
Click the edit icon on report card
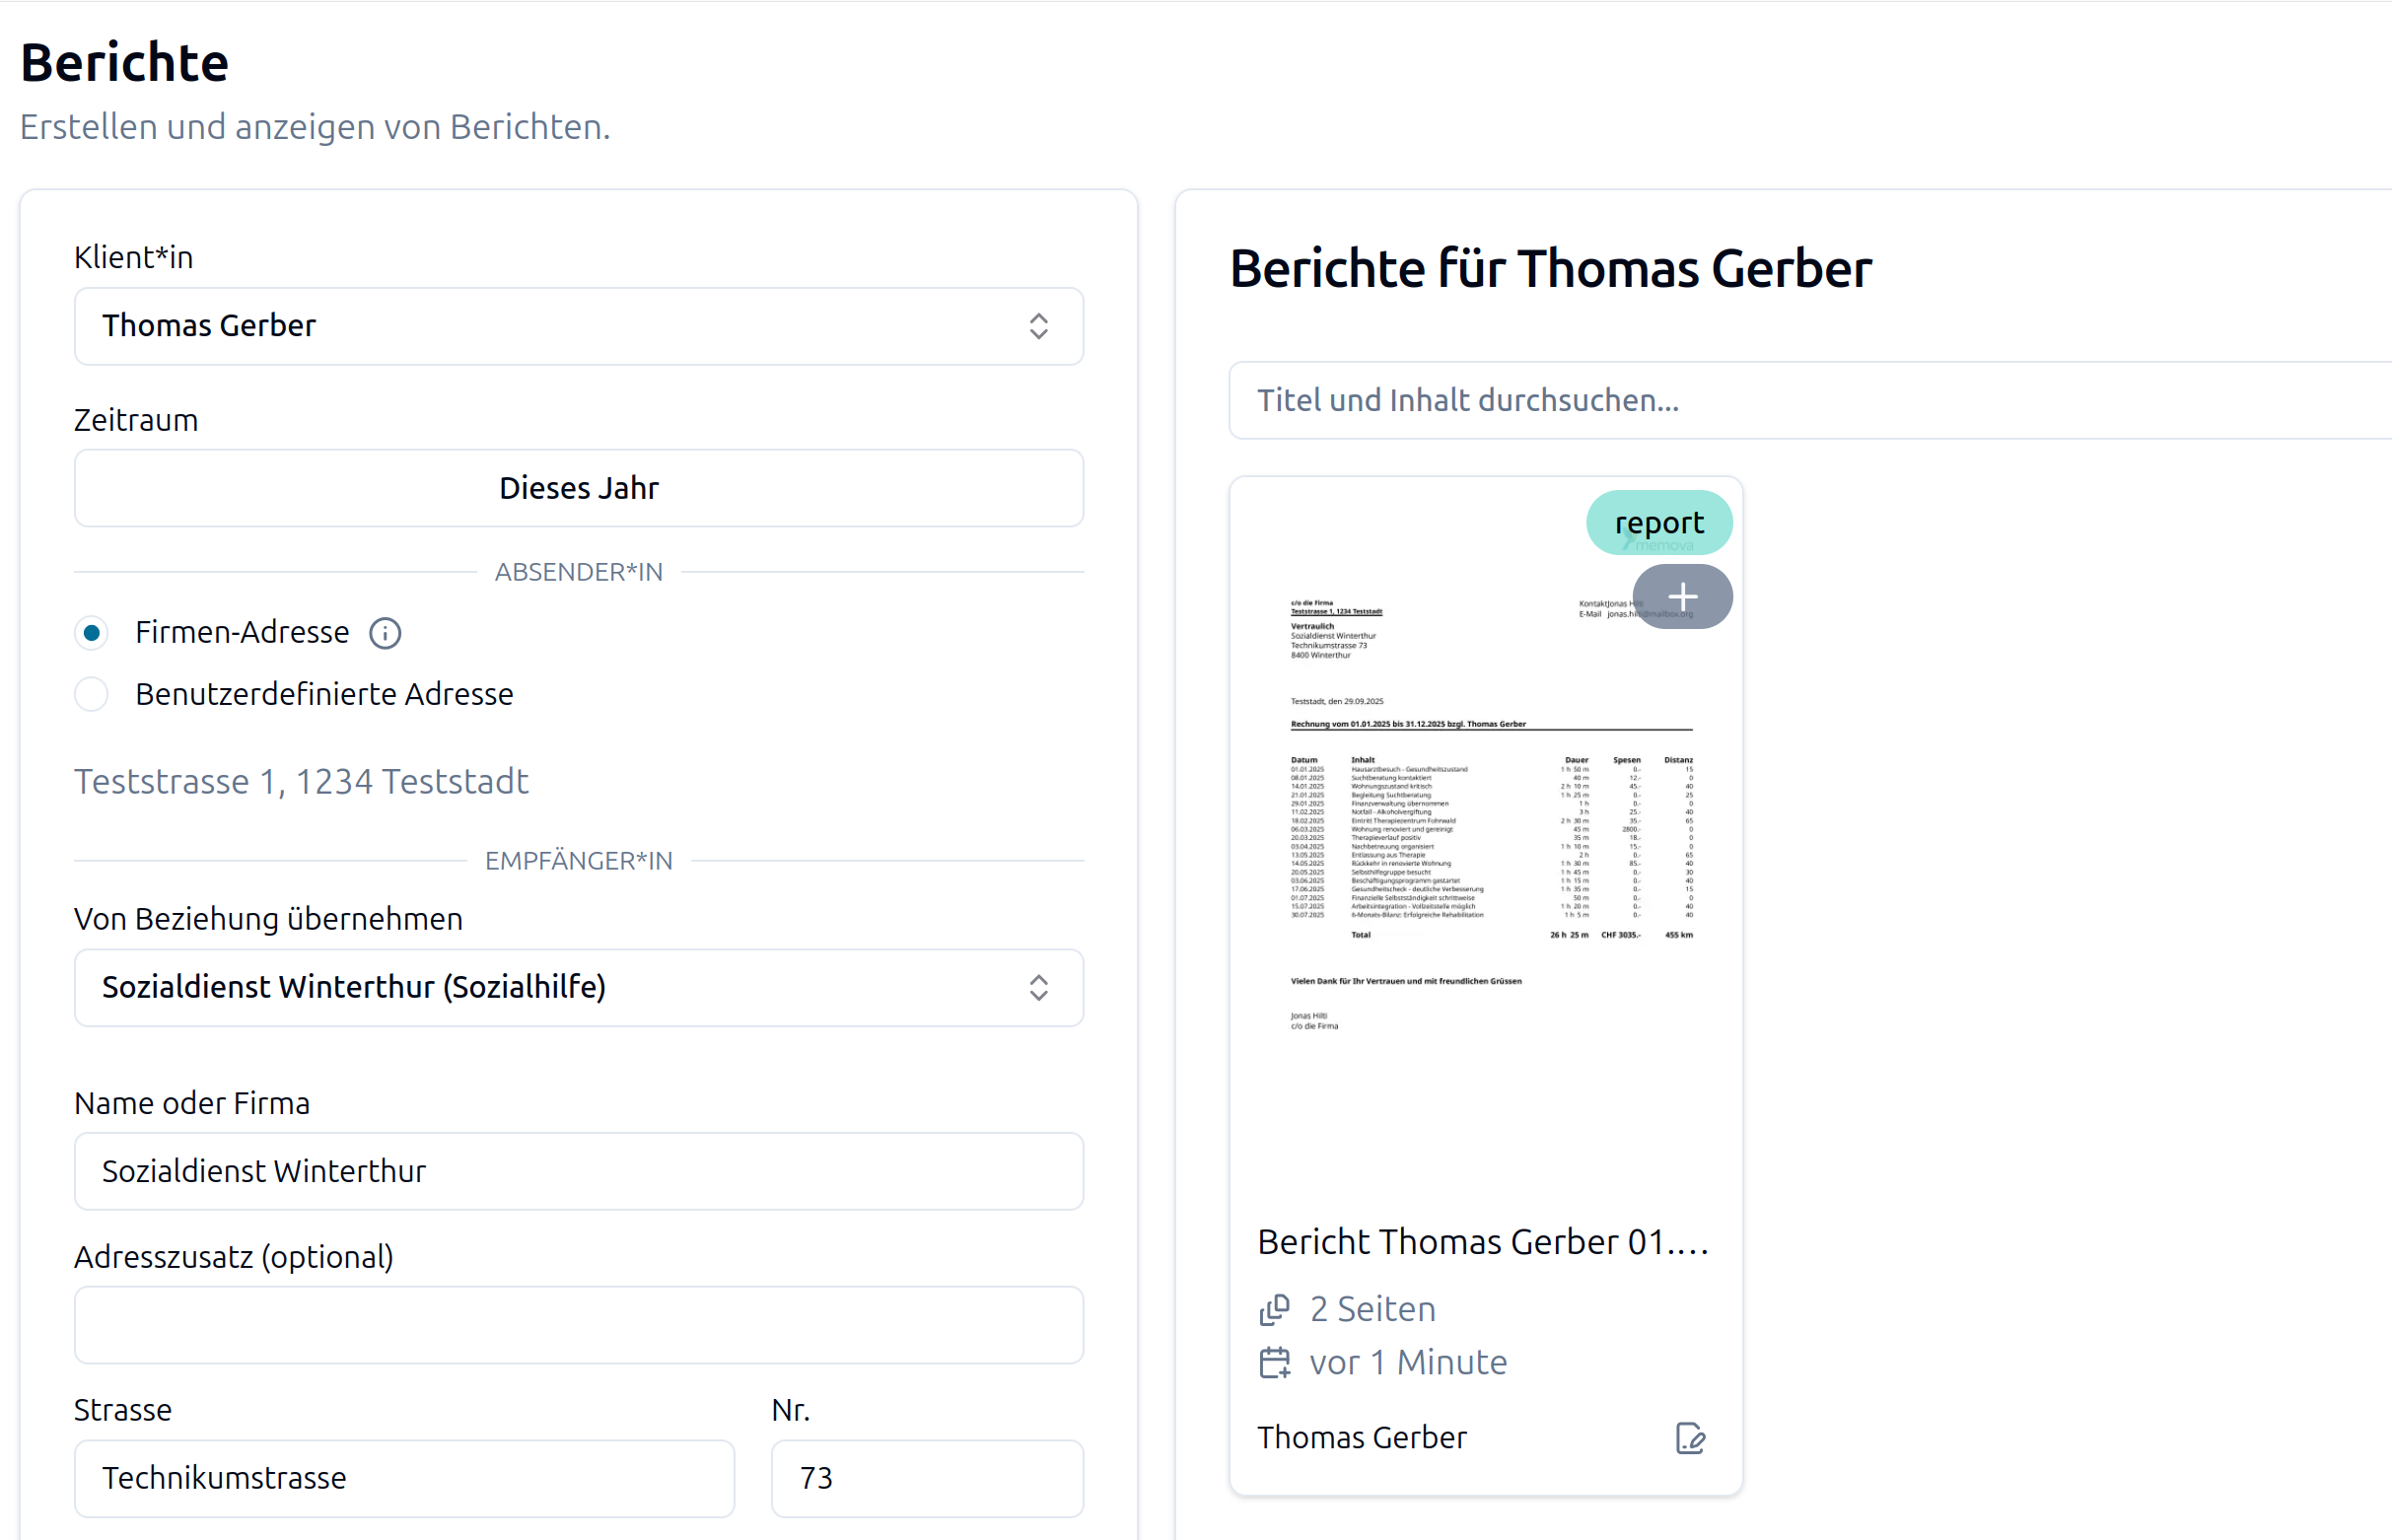(x=1689, y=1438)
